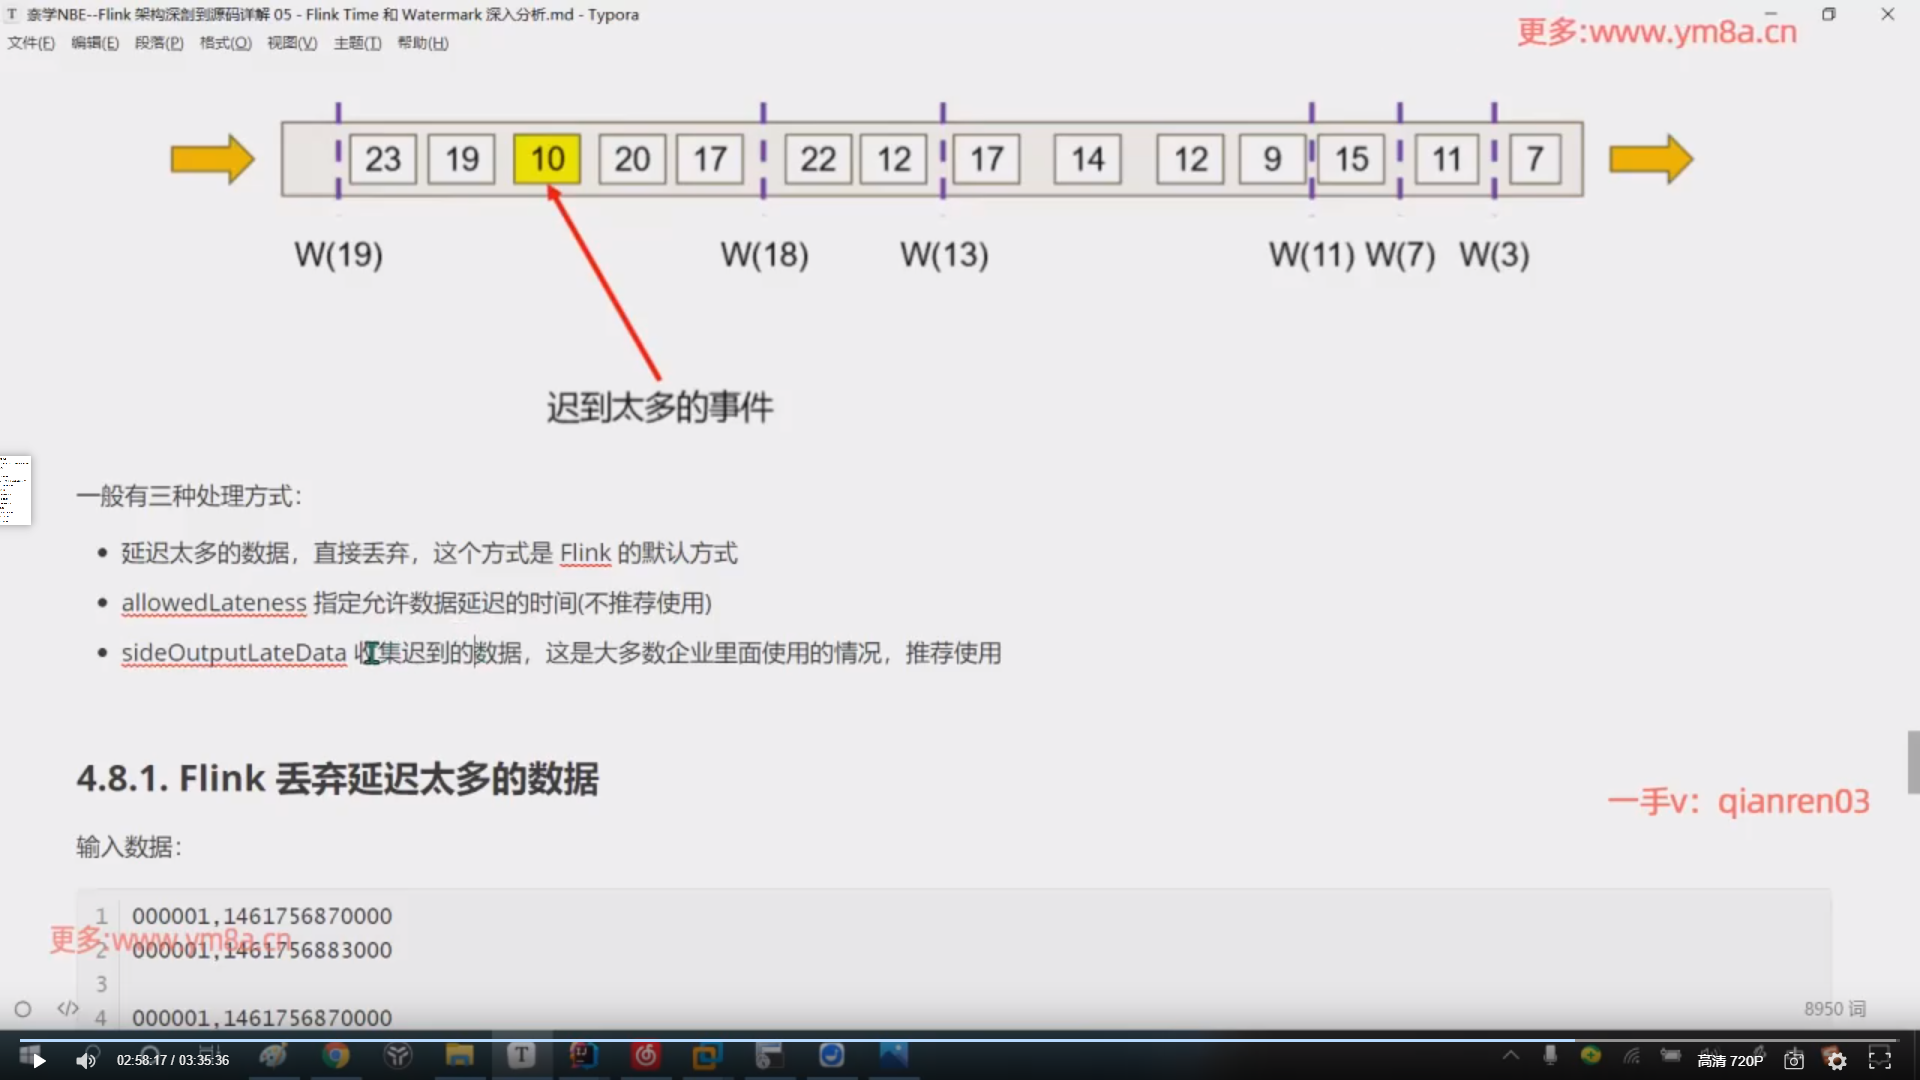Click the 8950 词 word count
The width and height of the screenshot is (1920, 1080).
click(x=1834, y=1009)
